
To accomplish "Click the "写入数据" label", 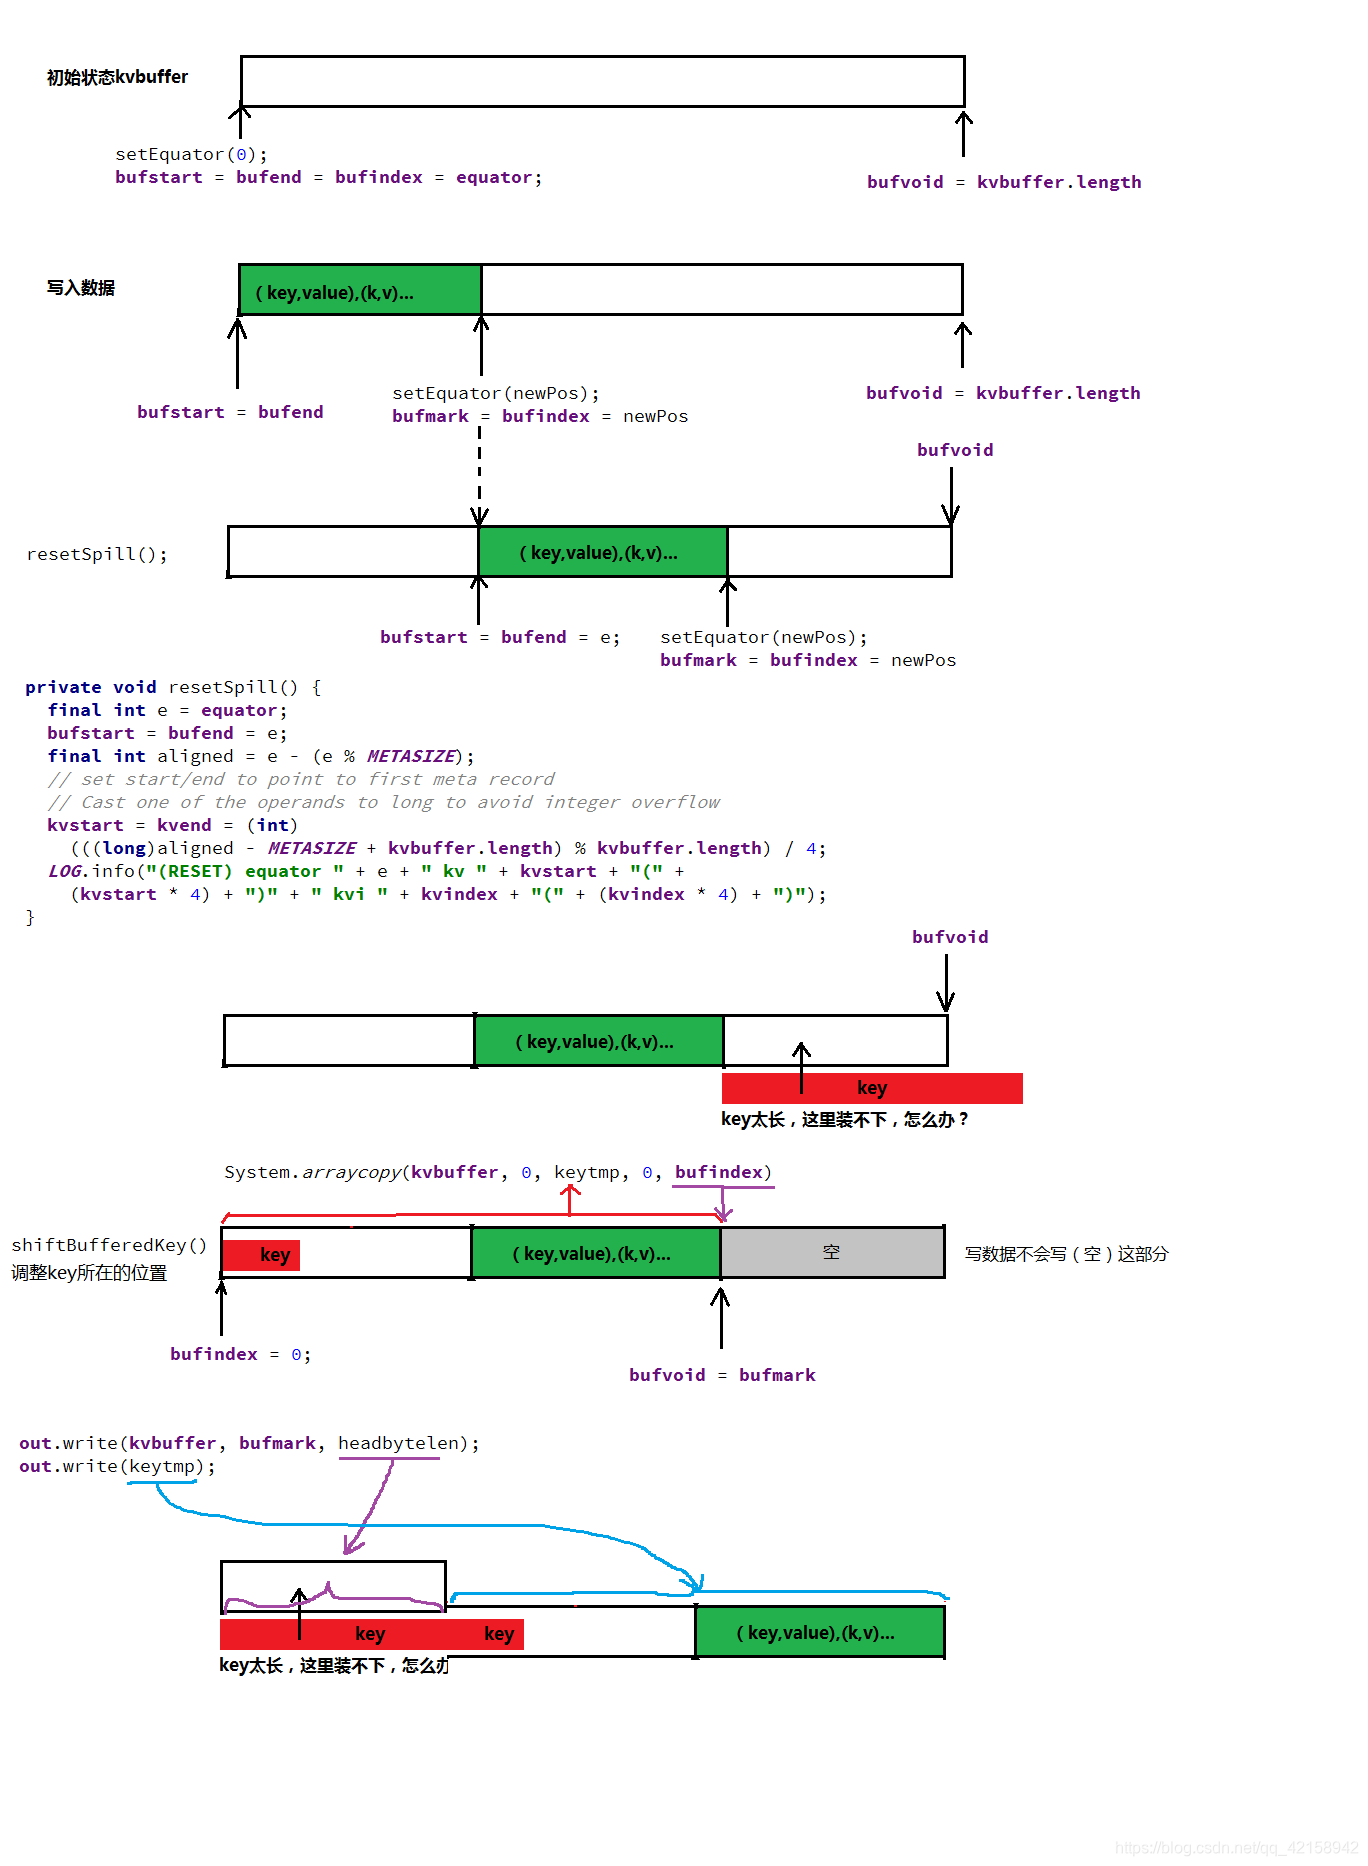I will tap(80, 288).
